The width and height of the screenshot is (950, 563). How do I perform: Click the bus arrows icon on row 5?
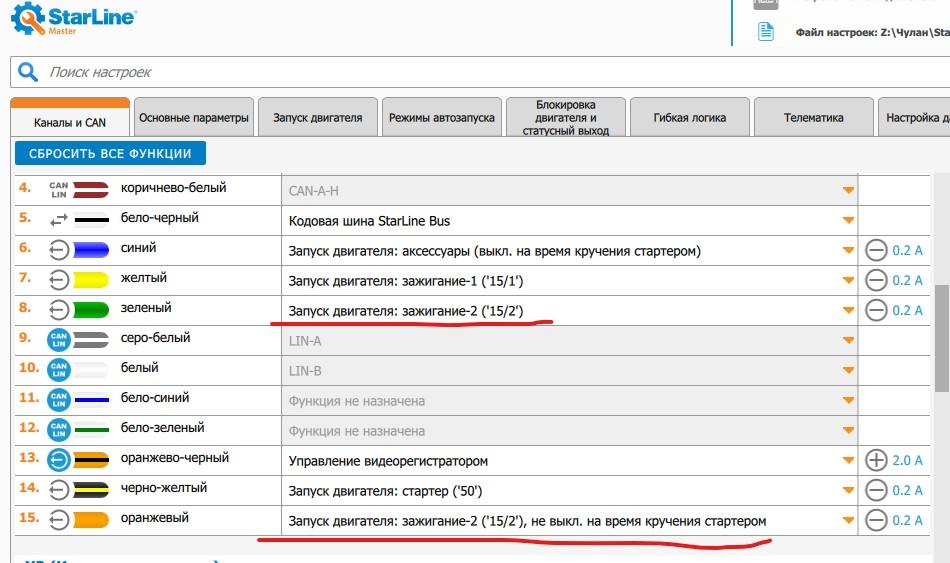[x=58, y=220]
